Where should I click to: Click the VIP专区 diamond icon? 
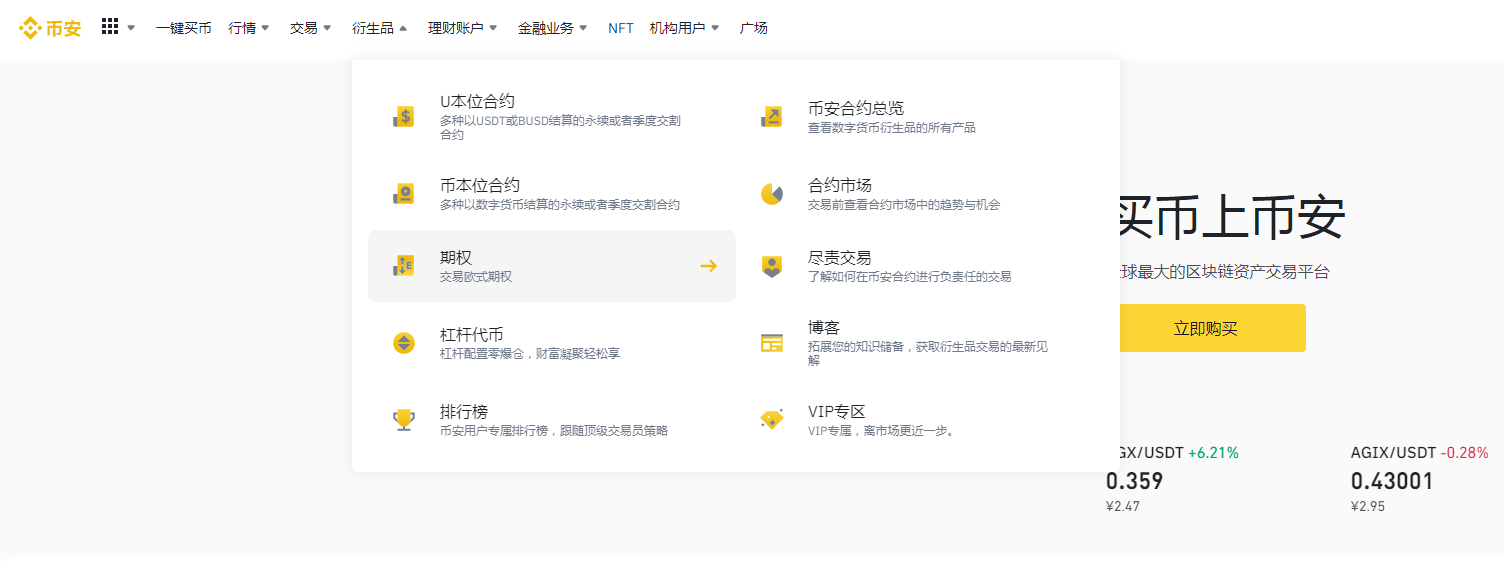click(772, 420)
